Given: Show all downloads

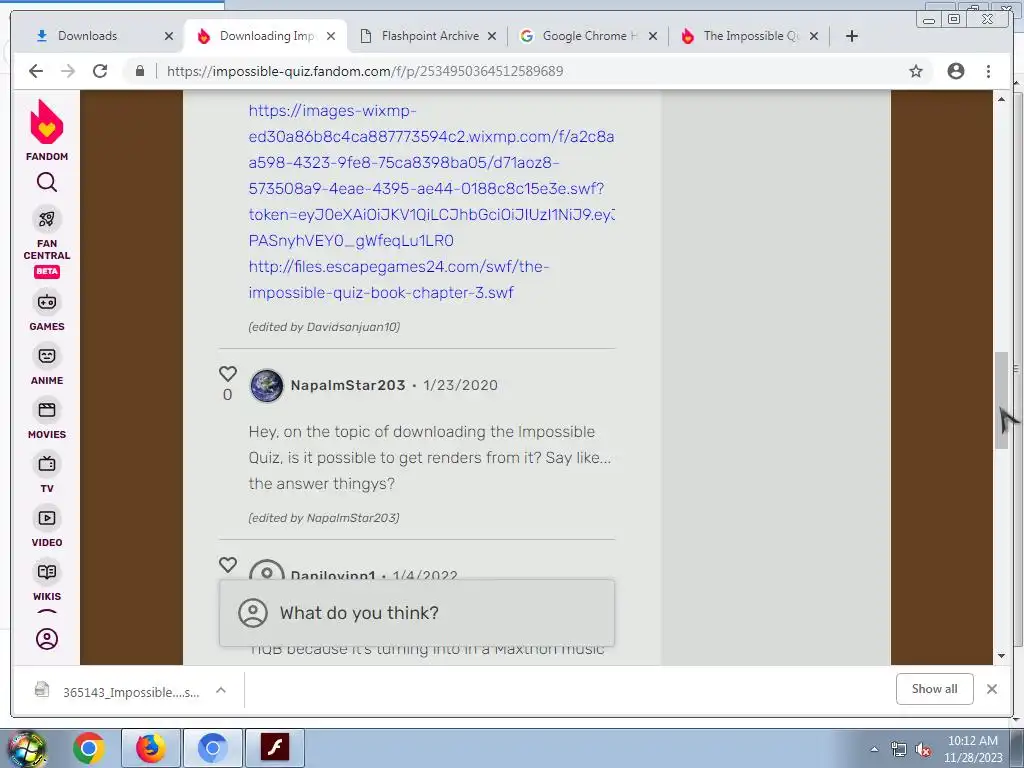Looking at the screenshot, I should point(934,689).
